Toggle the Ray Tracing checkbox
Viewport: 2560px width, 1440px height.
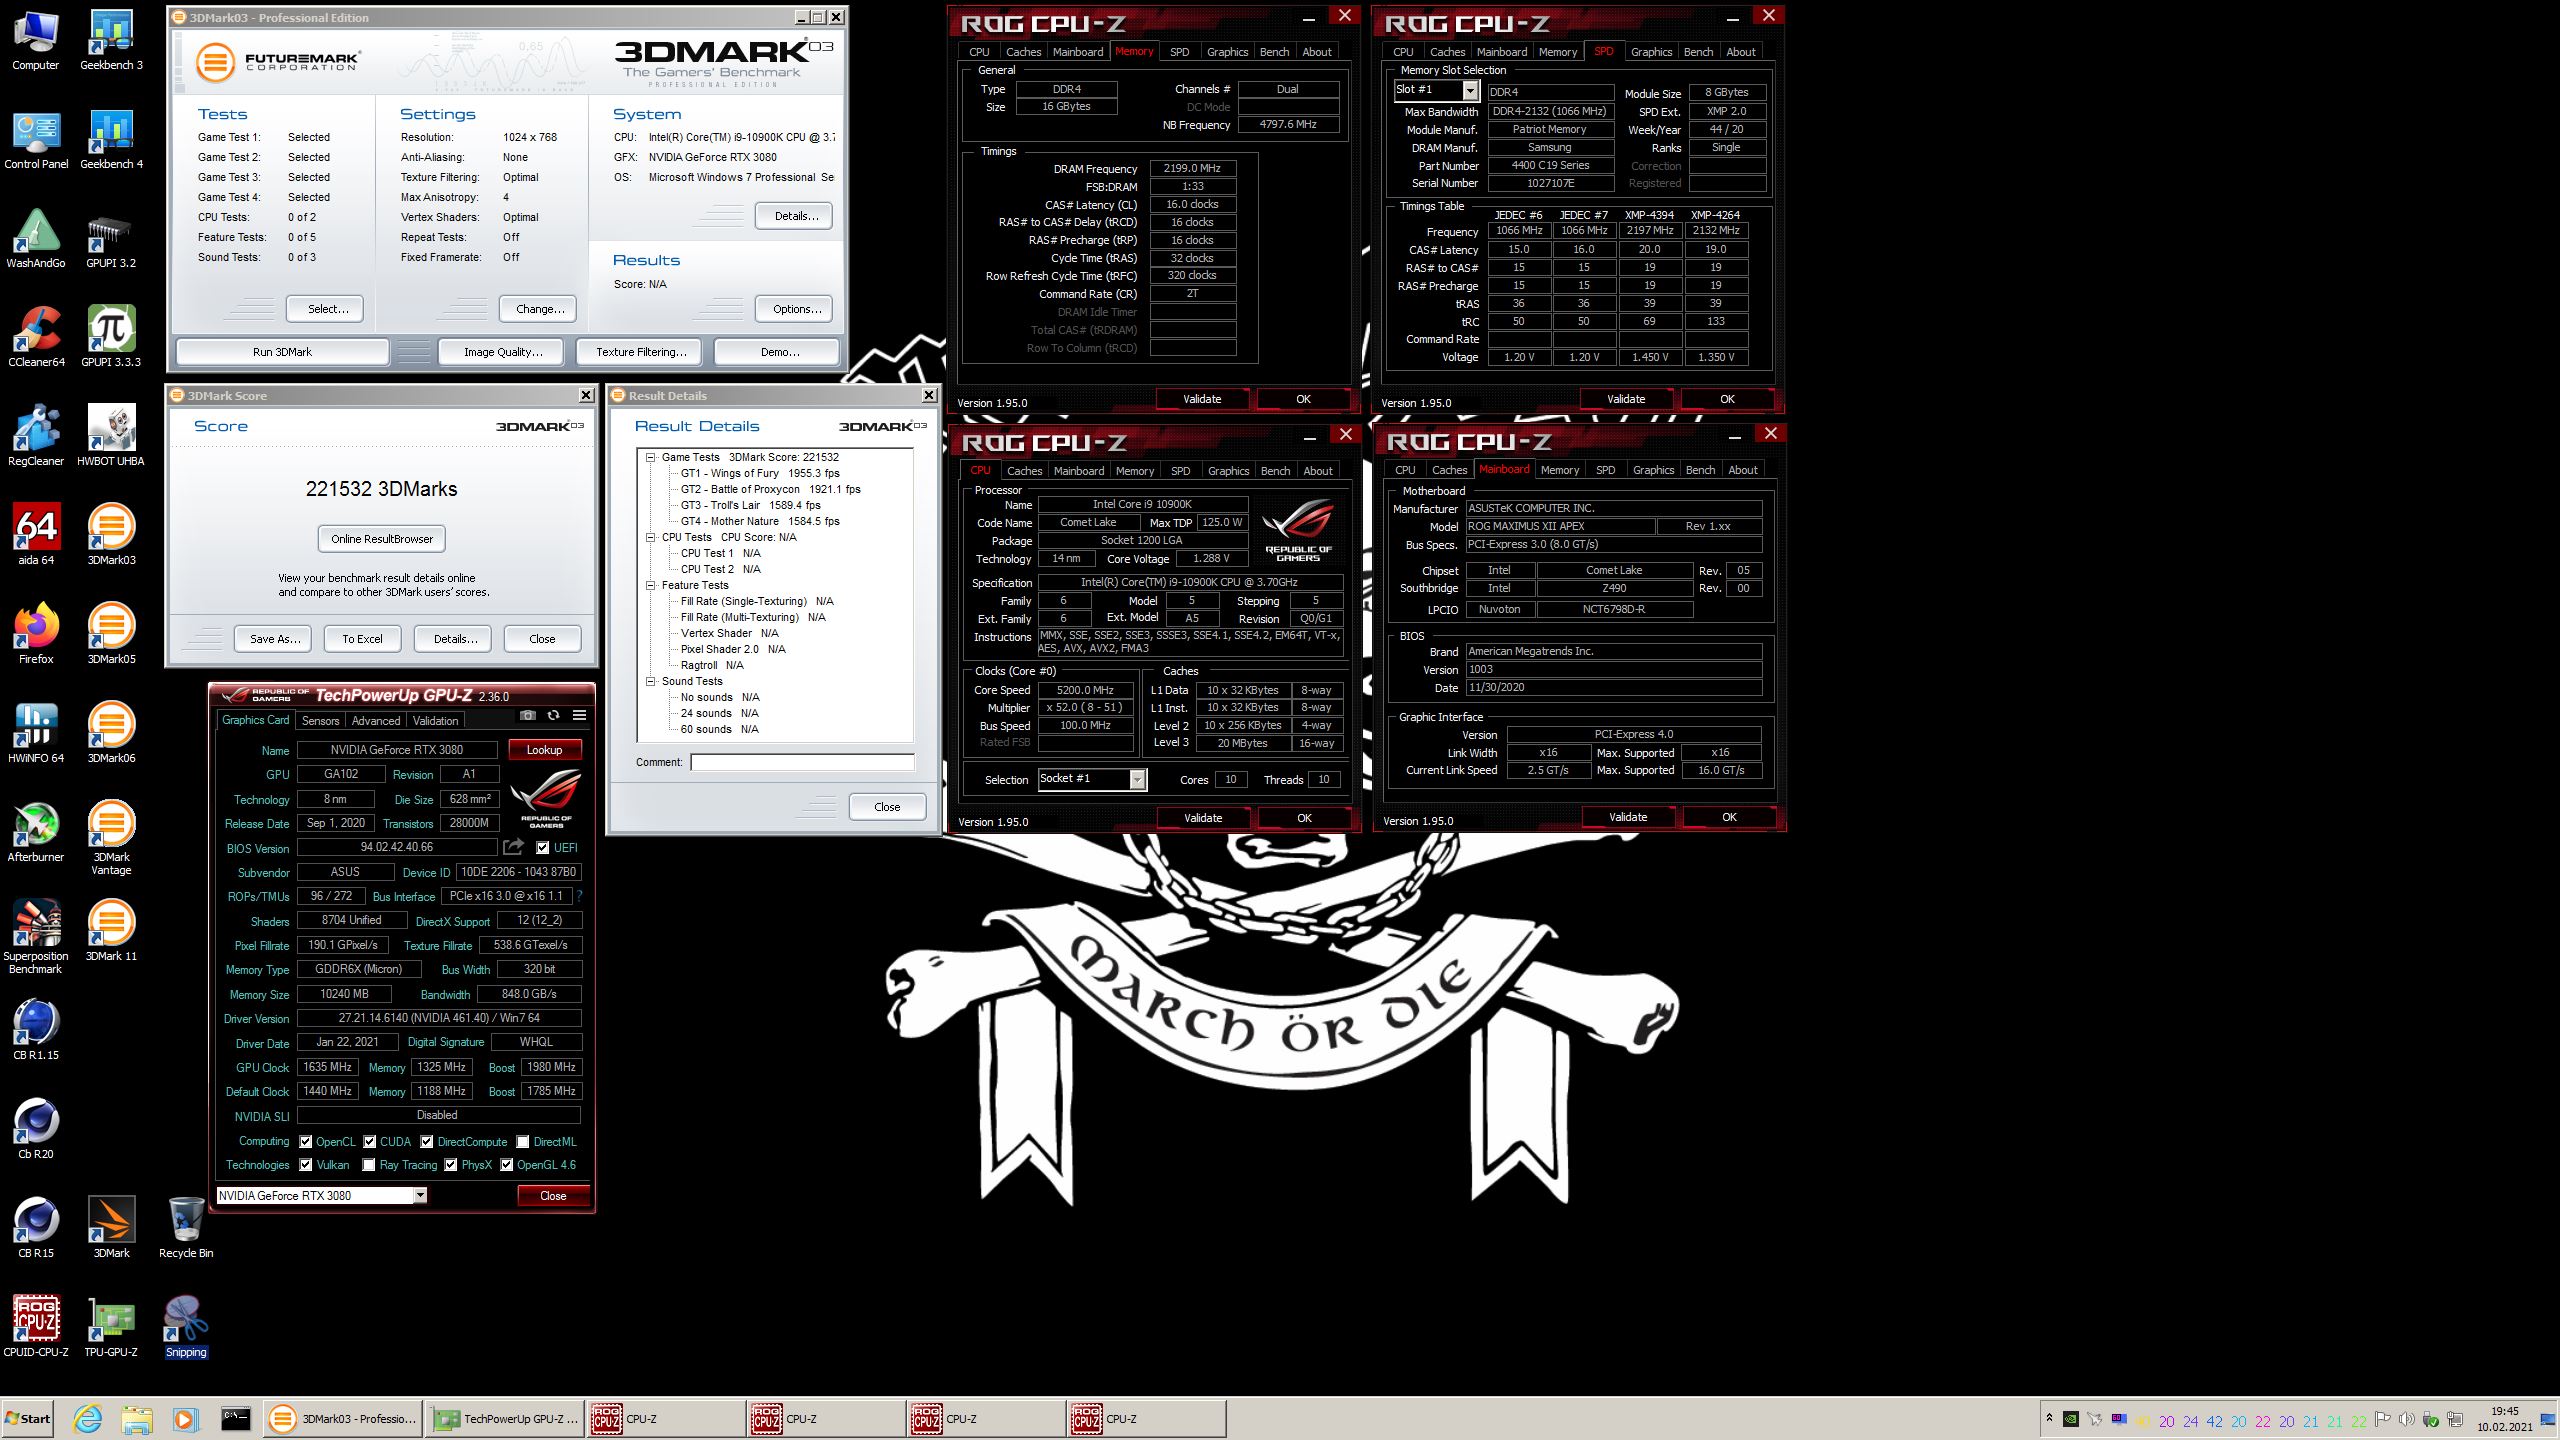click(369, 1165)
